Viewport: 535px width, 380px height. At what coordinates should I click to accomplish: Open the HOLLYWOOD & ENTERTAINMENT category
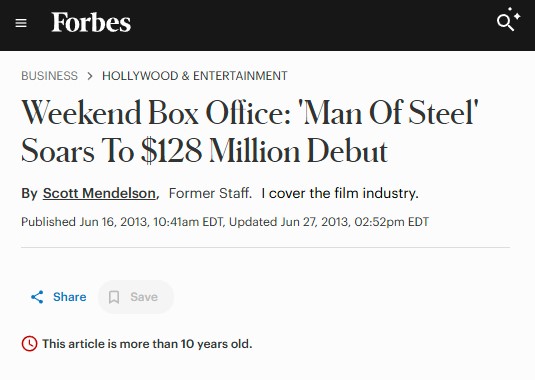(x=195, y=76)
